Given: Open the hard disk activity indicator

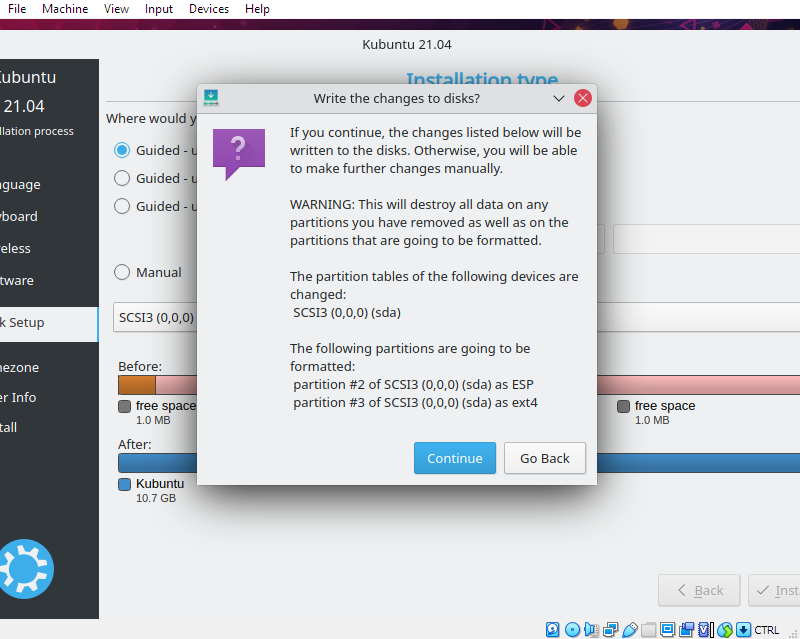Looking at the screenshot, I should (553, 629).
